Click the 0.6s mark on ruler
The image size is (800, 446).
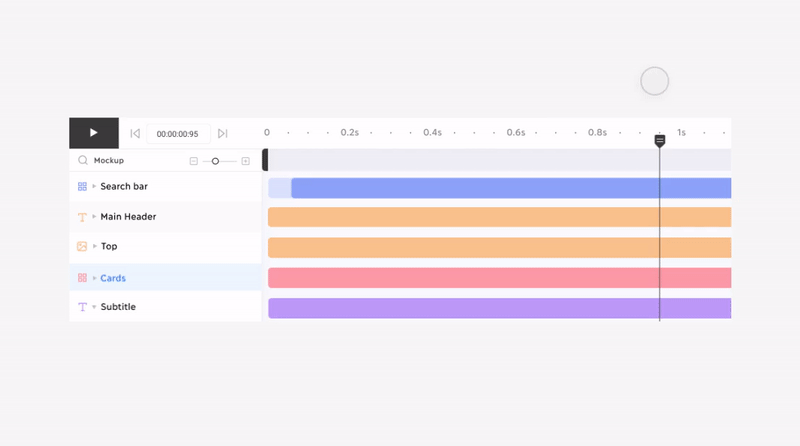click(516, 133)
